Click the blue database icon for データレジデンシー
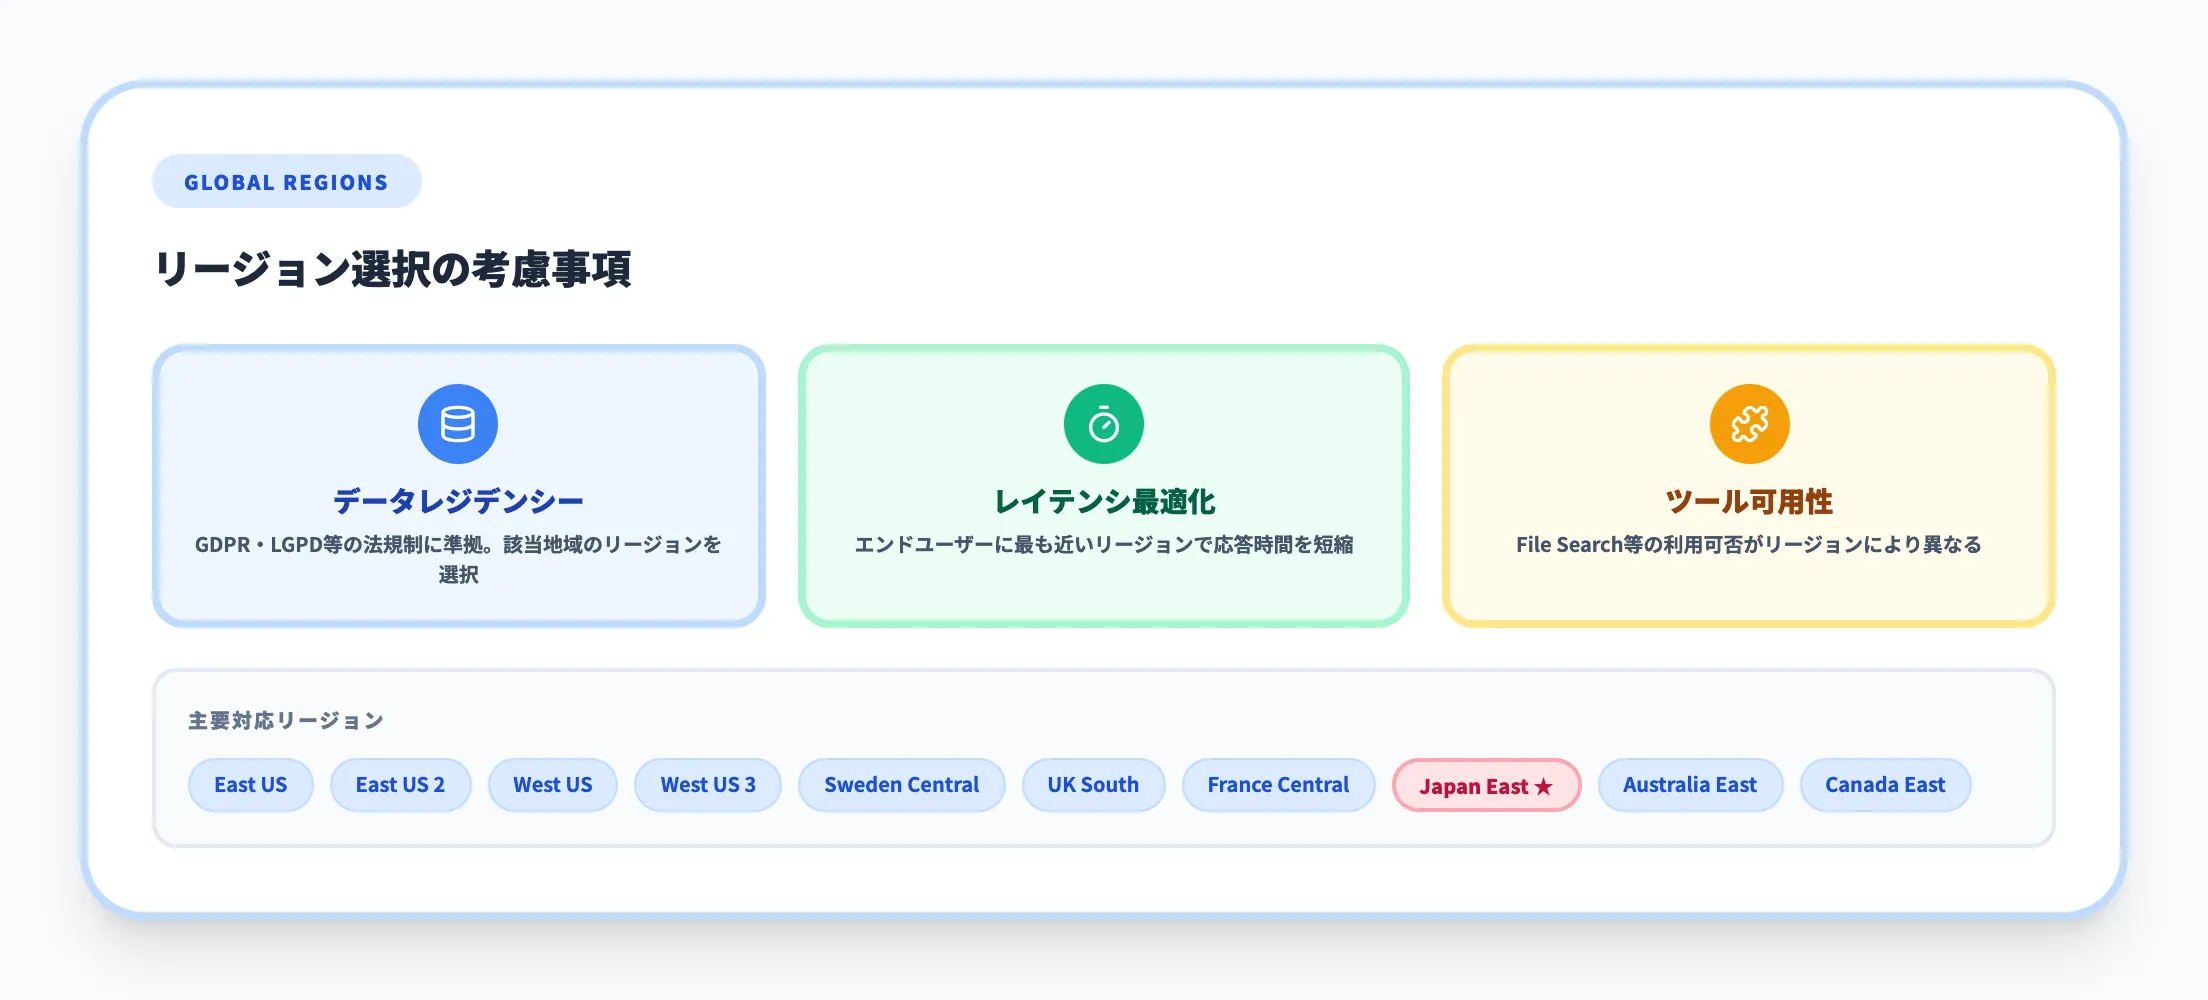Screen dimensions: 2208x1000 tap(458, 423)
